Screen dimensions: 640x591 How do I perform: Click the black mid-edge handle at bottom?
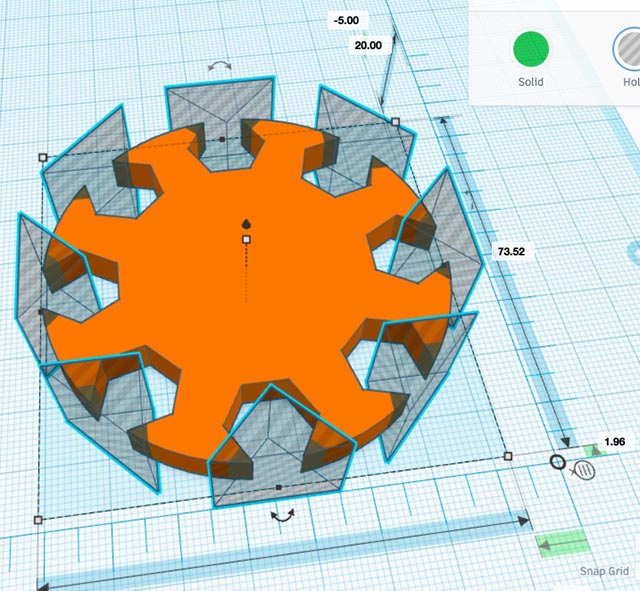pyautogui.click(x=278, y=488)
